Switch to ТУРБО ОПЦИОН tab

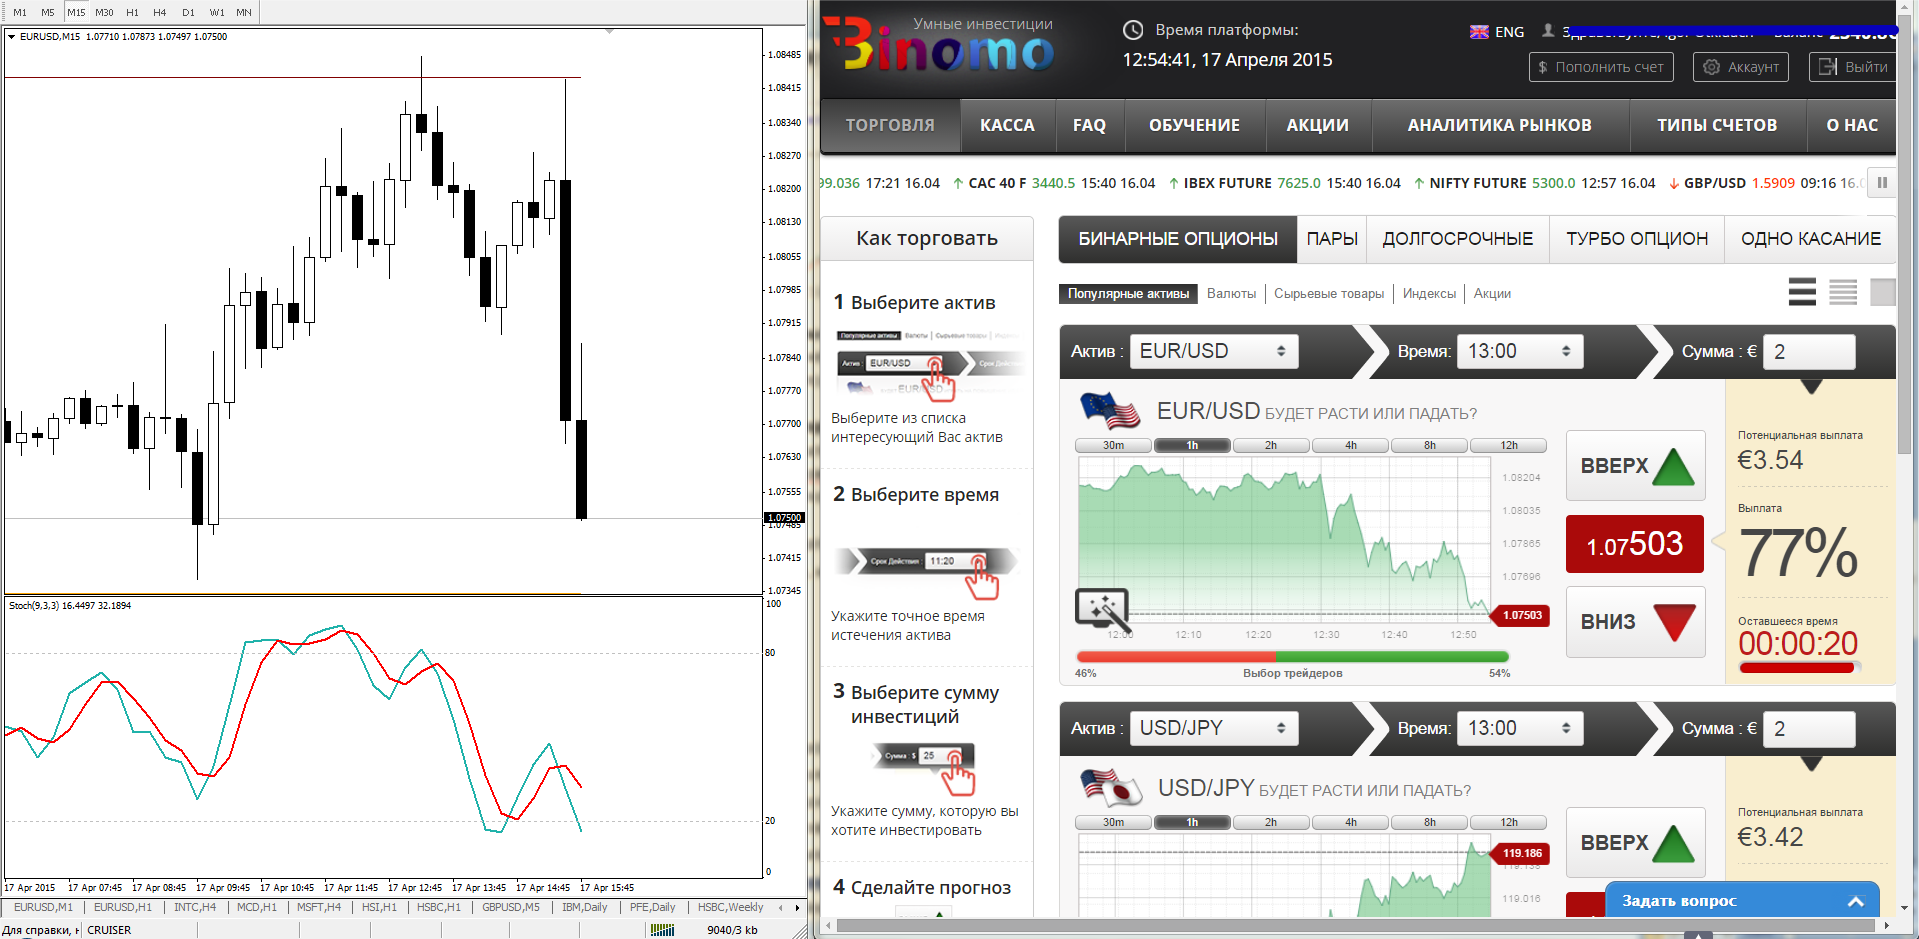tap(1636, 239)
